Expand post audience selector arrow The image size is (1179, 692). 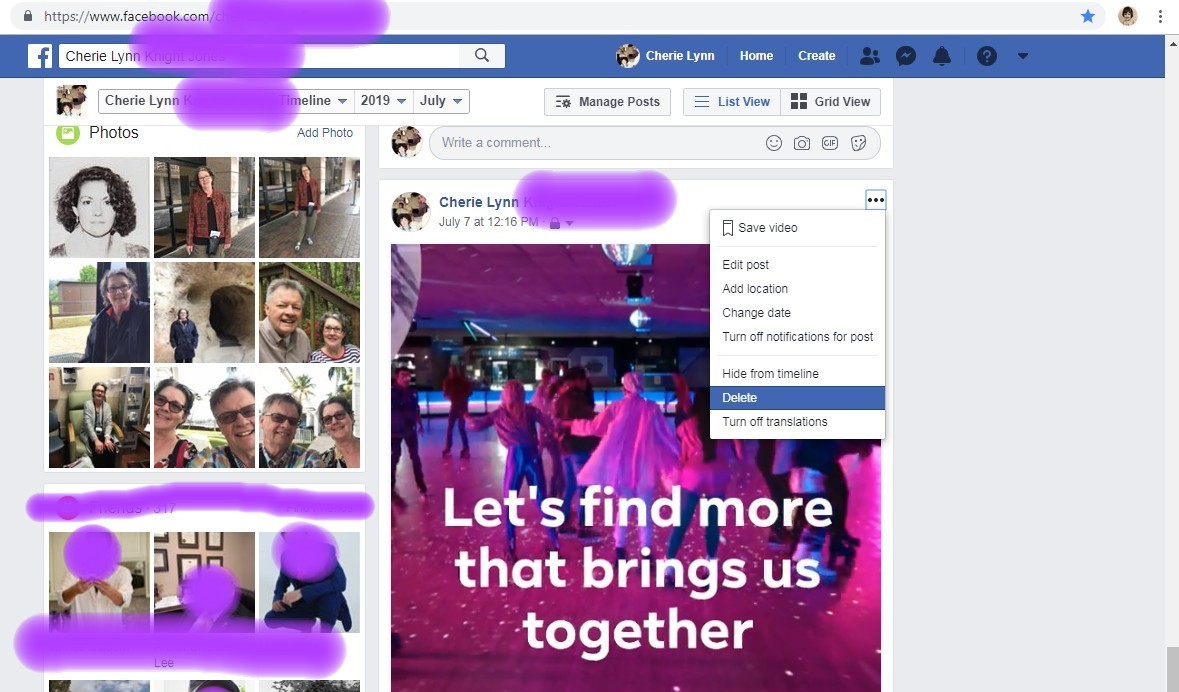pos(569,223)
